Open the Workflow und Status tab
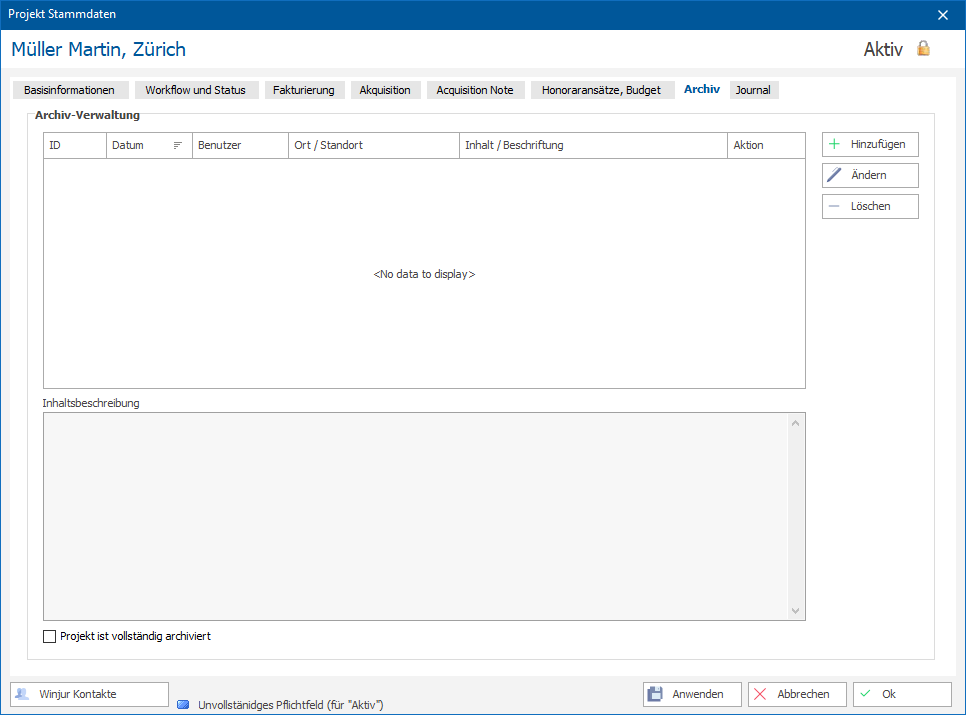This screenshot has height=715, width=966. (195, 90)
